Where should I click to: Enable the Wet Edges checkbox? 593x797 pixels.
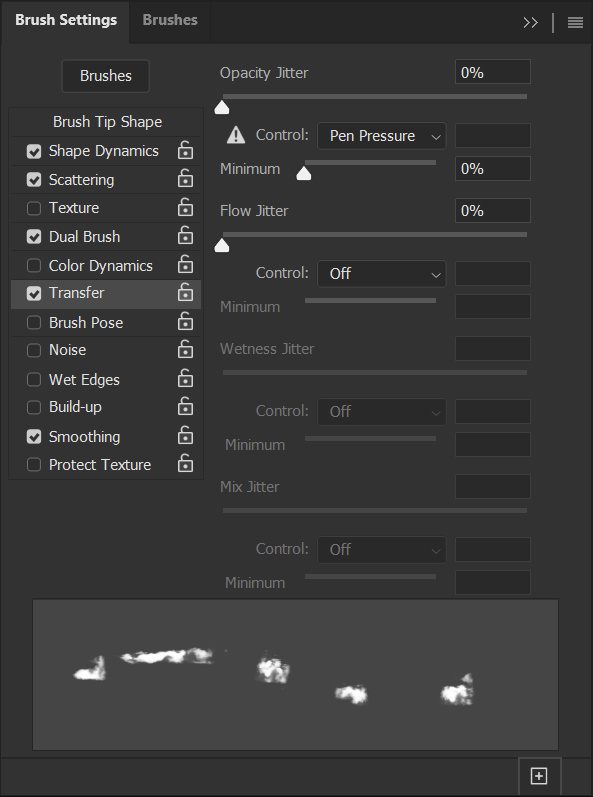pyautogui.click(x=34, y=380)
